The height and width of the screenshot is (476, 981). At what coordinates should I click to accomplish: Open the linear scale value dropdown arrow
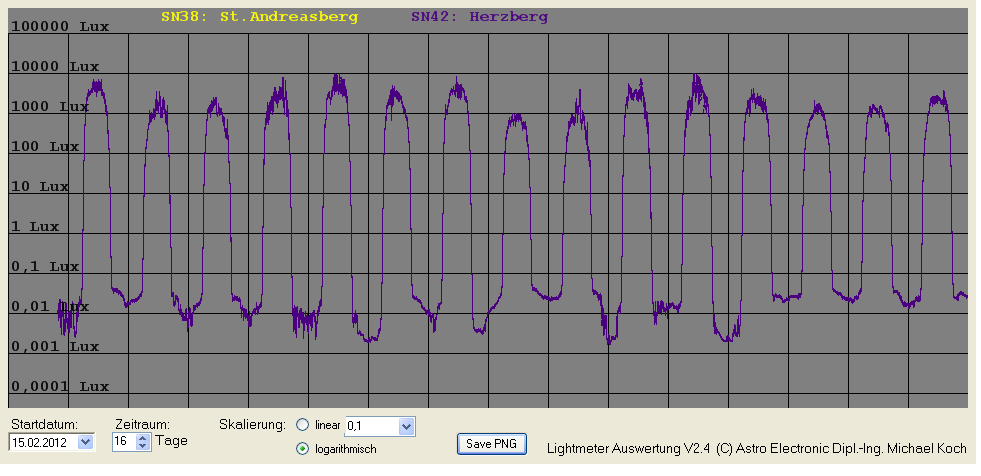pyautogui.click(x=406, y=427)
